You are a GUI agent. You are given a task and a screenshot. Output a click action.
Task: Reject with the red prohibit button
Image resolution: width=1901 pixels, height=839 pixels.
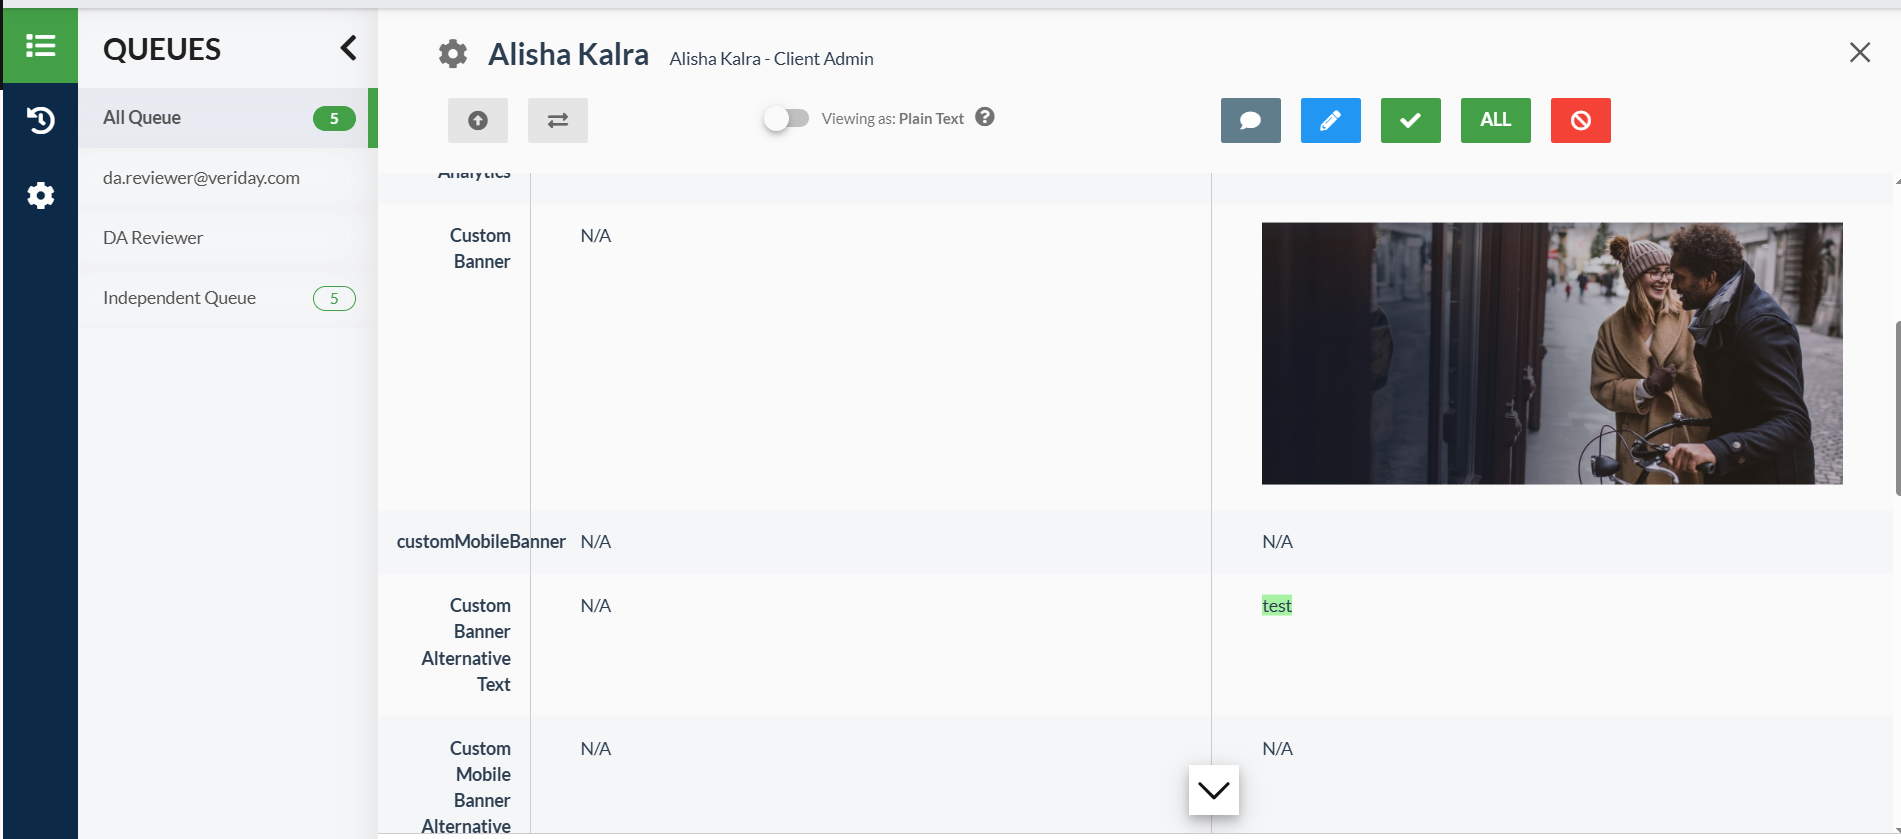[x=1580, y=120]
